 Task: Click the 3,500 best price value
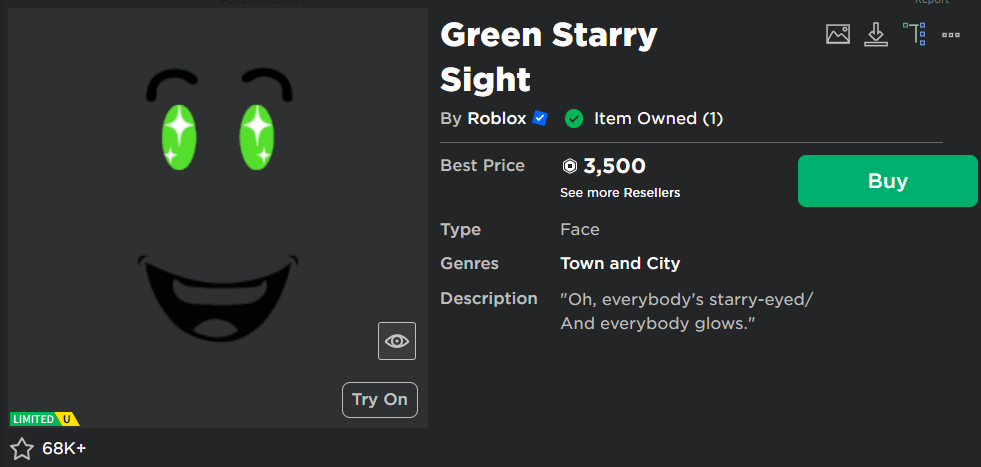point(614,167)
